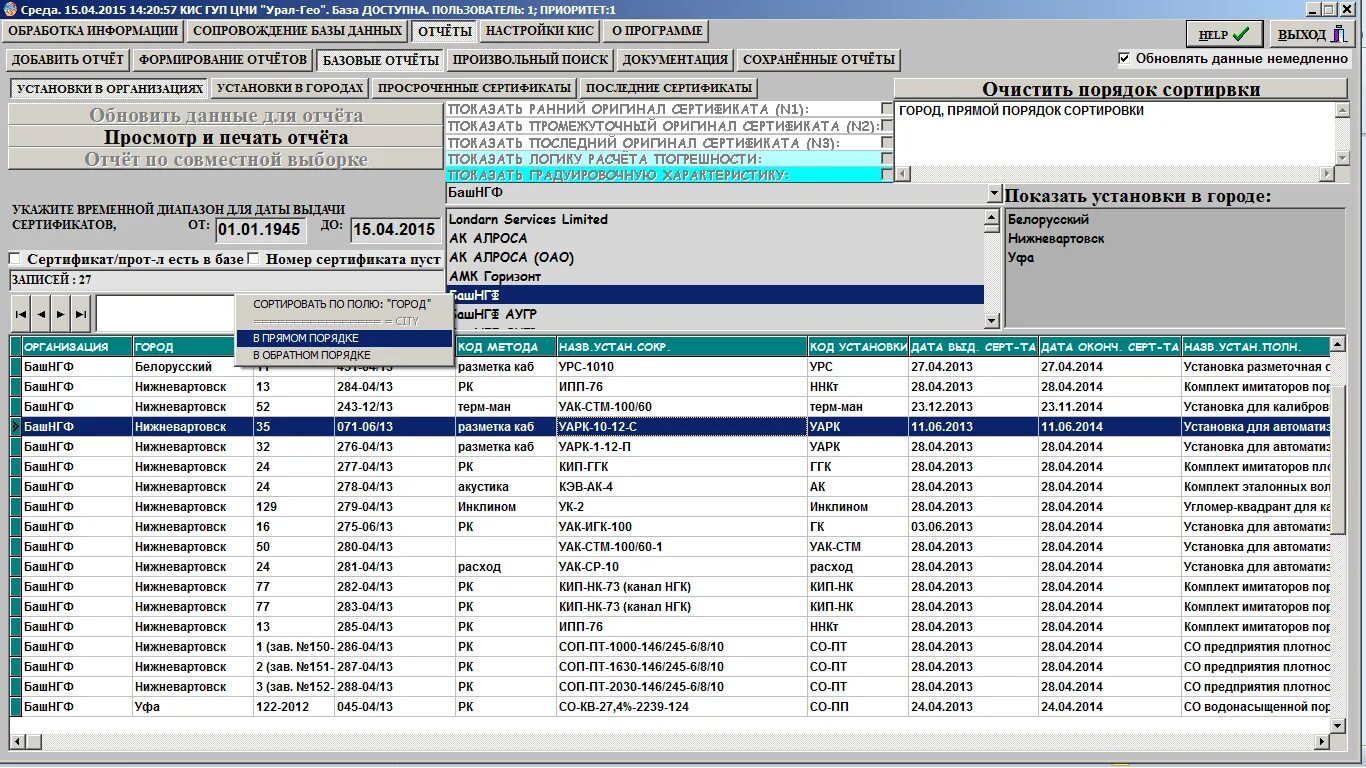The image size is (1366, 768).
Task: Click the start date field 01.01.1945
Action: point(259,229)
